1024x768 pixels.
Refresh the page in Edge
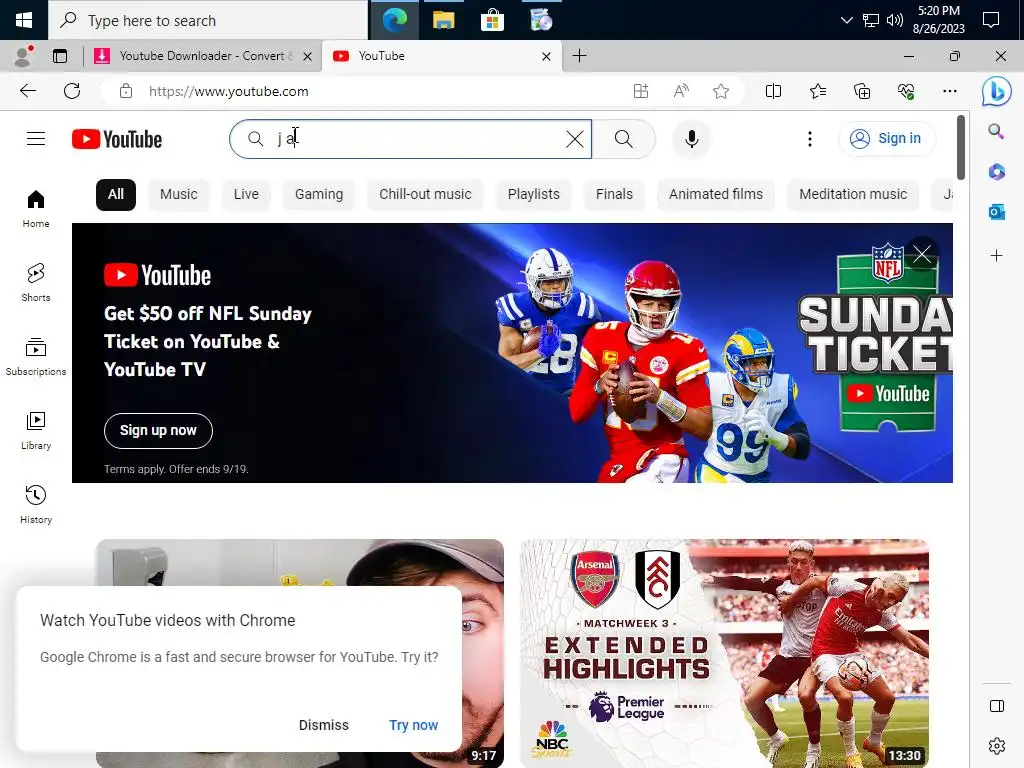click(x=72, y=91)
